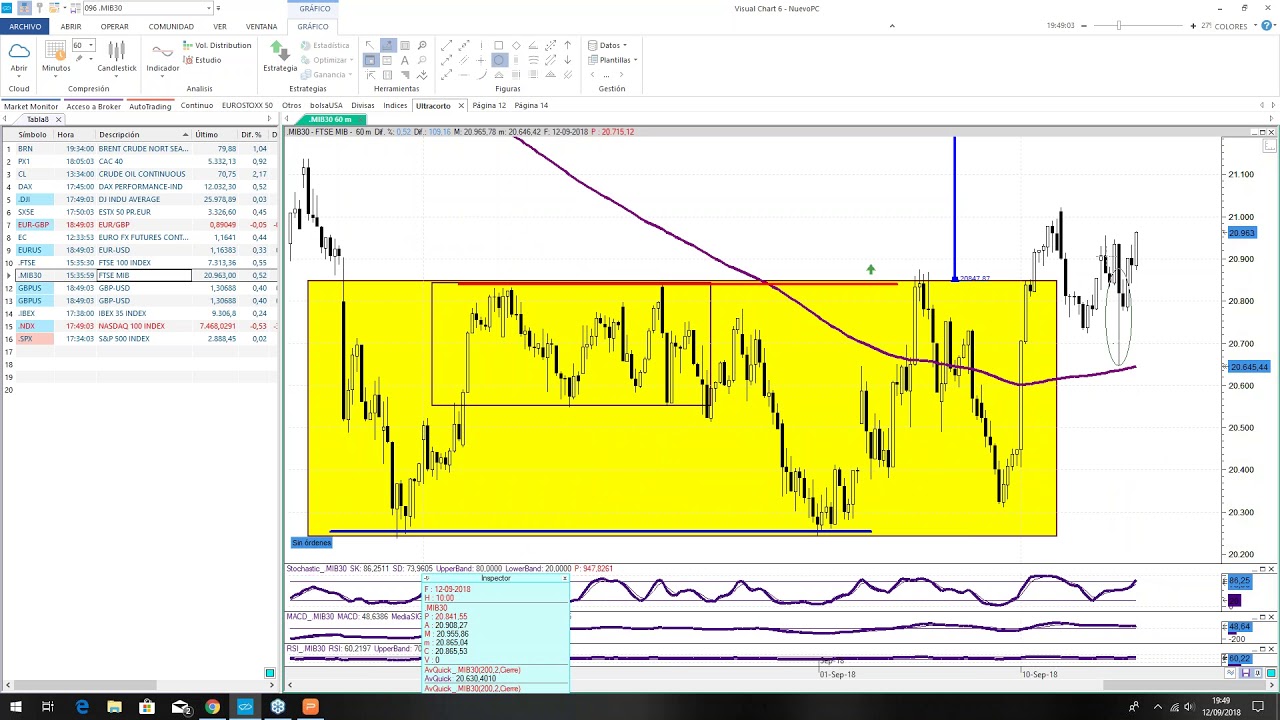Open the Ganancia dropdown arrow
The width and height of the screenshot is (1280, 720).
click(351, 75)
